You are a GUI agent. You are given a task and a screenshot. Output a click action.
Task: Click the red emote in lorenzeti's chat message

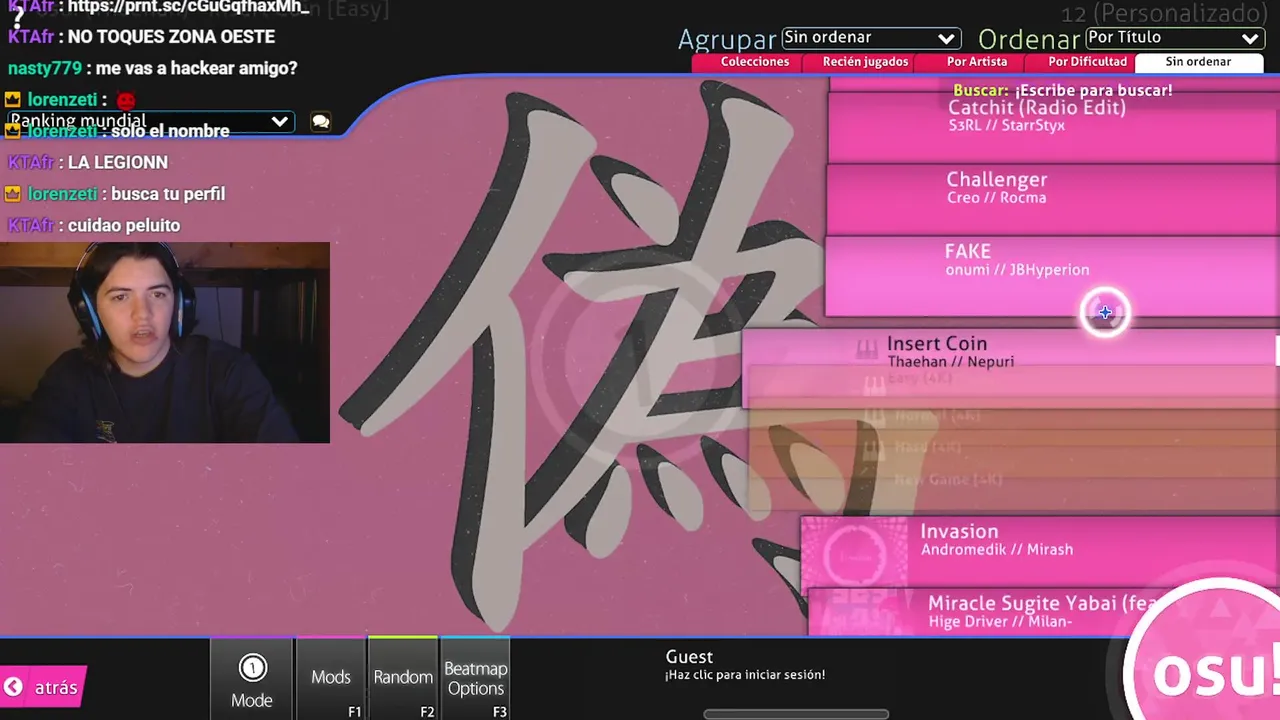125,100
